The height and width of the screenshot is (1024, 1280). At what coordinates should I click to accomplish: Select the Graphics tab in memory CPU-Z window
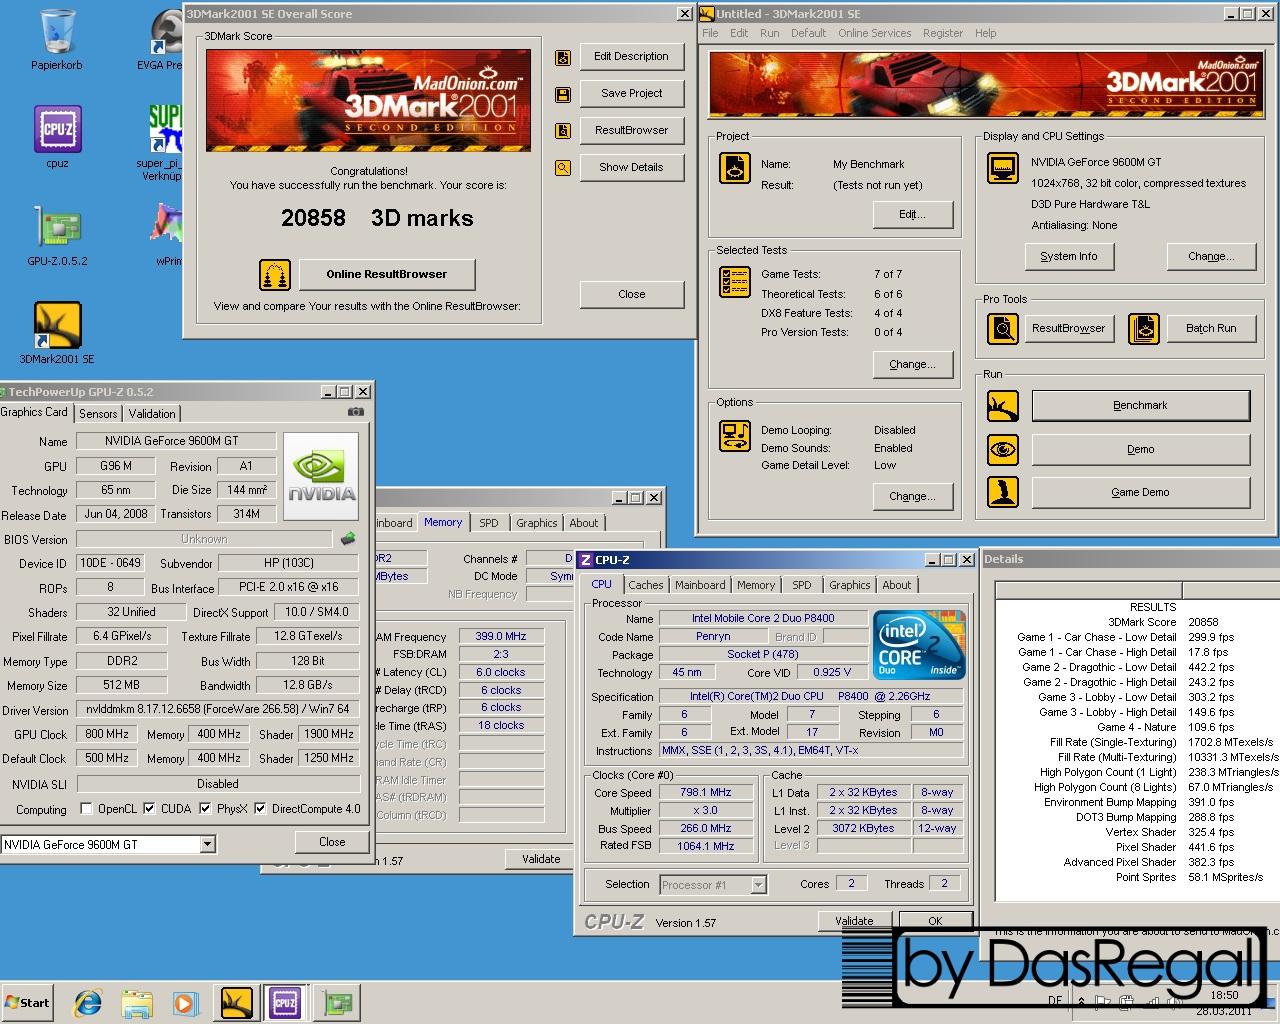tap(536, 523)
